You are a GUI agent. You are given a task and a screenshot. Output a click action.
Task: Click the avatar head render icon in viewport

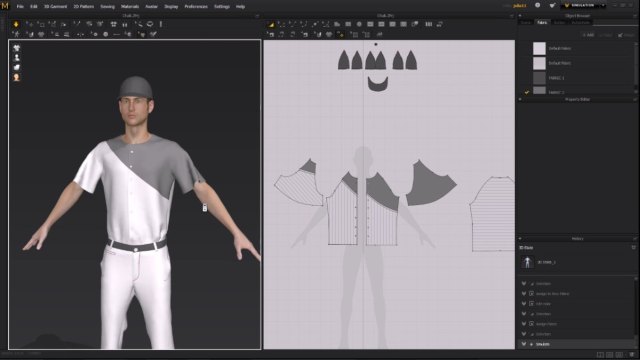click(17, 77)
